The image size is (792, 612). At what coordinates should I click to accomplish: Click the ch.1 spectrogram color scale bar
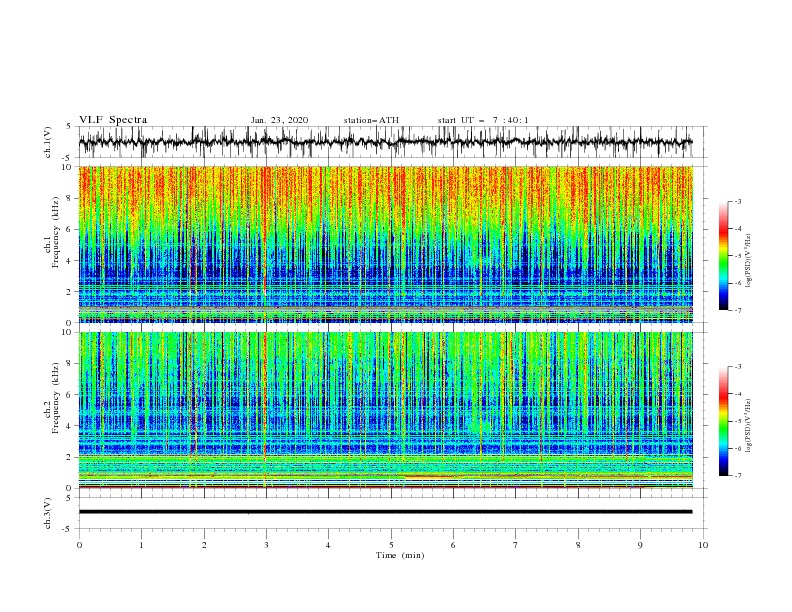tap(723, 256)
